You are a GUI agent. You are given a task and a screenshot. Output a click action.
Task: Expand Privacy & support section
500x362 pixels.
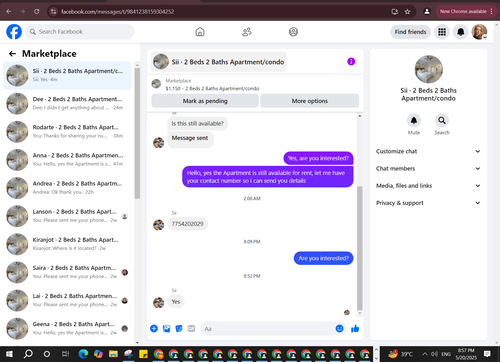[428, 203]
